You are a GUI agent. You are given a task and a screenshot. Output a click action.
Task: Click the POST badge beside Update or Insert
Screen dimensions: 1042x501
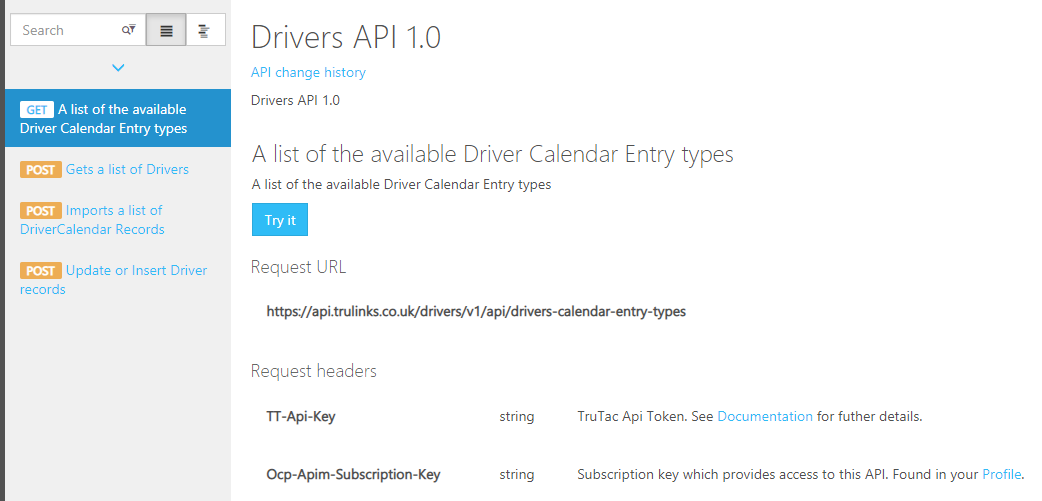pos(41,271)
